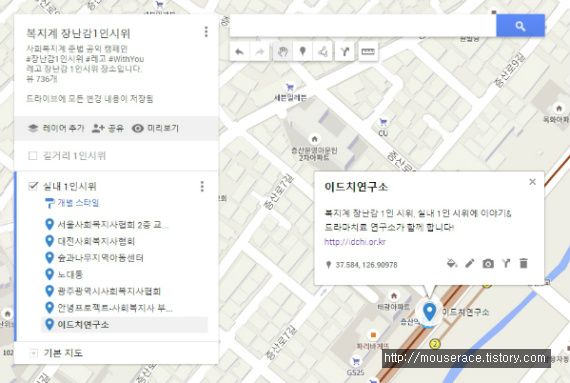Screen dimensions: 570x383
Task: Select 안녕프로젝트 사회복지사 list item
Action: [115, 308]
